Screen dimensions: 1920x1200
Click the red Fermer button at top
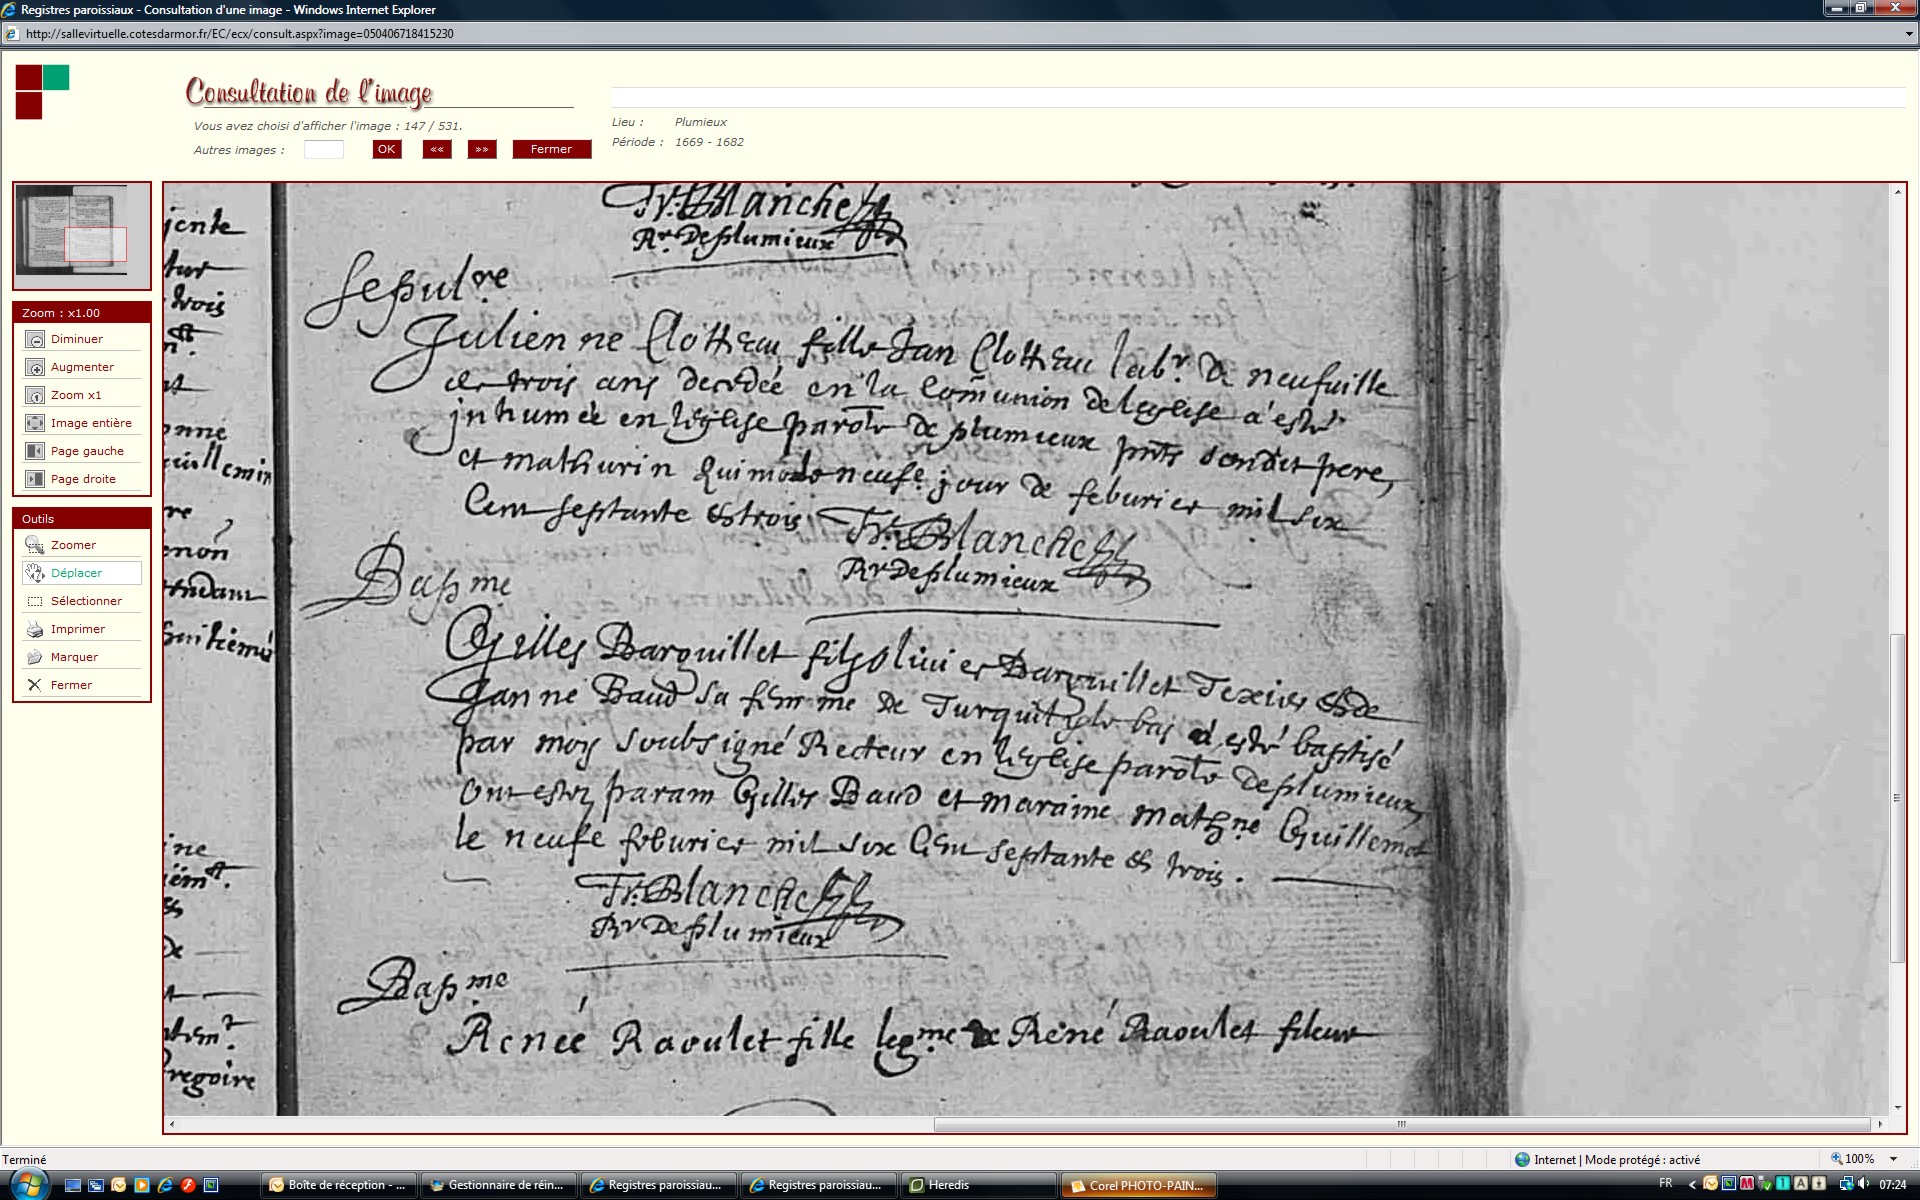[551, 150]
